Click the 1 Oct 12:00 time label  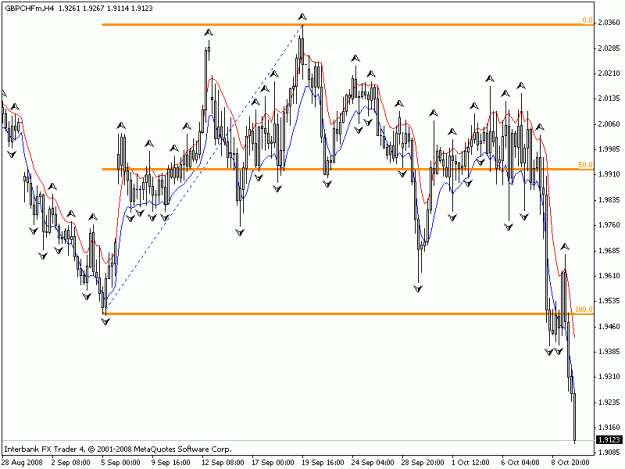(470, 463)
